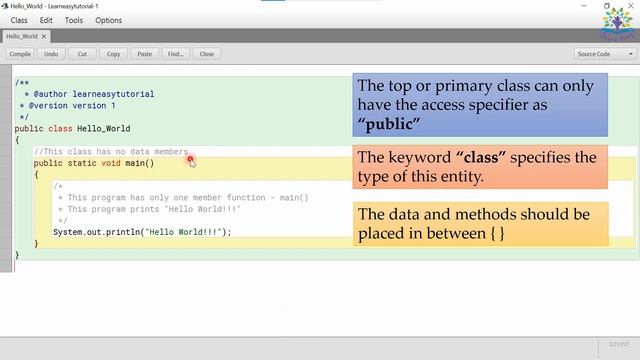Click the 'saved' status indicator
640x360 pixels.
(618, 344)
